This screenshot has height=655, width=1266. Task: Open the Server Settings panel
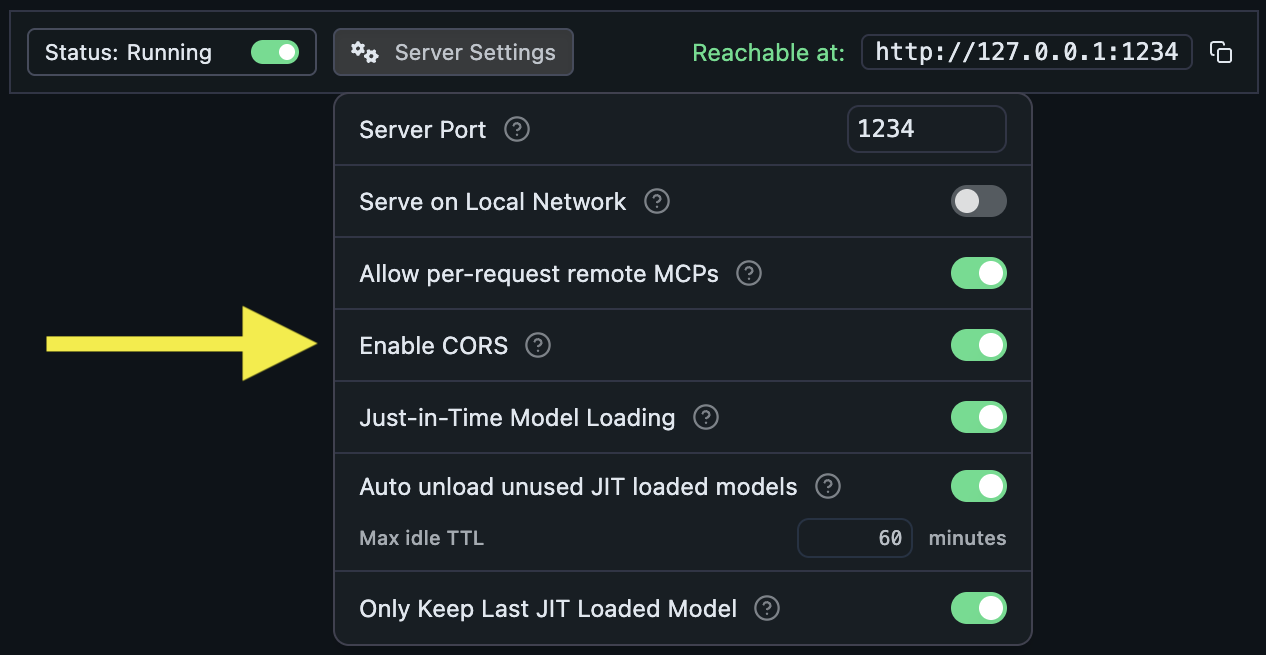[x=453, y=52]
